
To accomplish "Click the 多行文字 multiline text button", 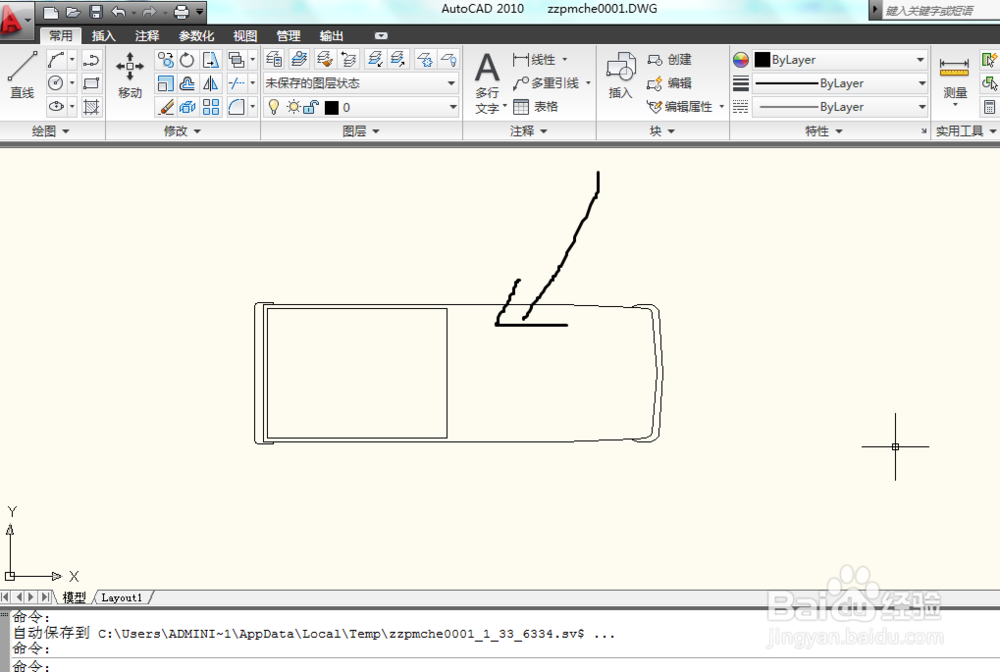I will 489,84.
